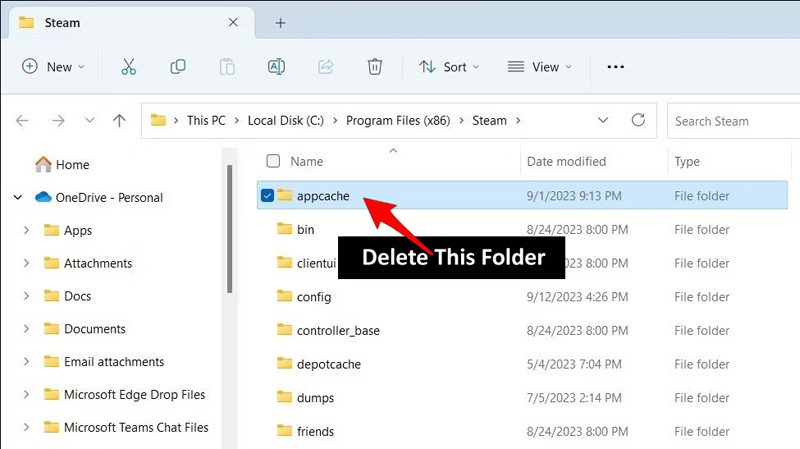Click the Delete trash can icon
800x449 pixels.
point(374,67)
